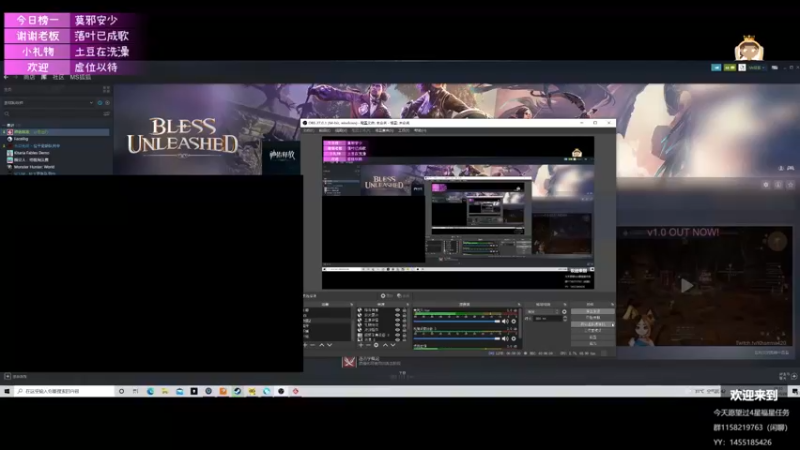The image size is (800, 450).
Task: Click the blue announcement icon in Steam title bar
Action: pyautogui.click(x=716, y=67)
